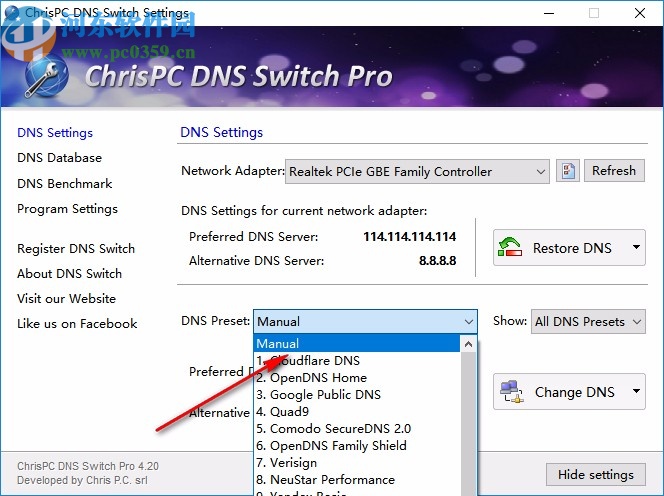Click the Refresh button
Image resolution: width=664 pixels, height=496 pixels.
point(614,171)
